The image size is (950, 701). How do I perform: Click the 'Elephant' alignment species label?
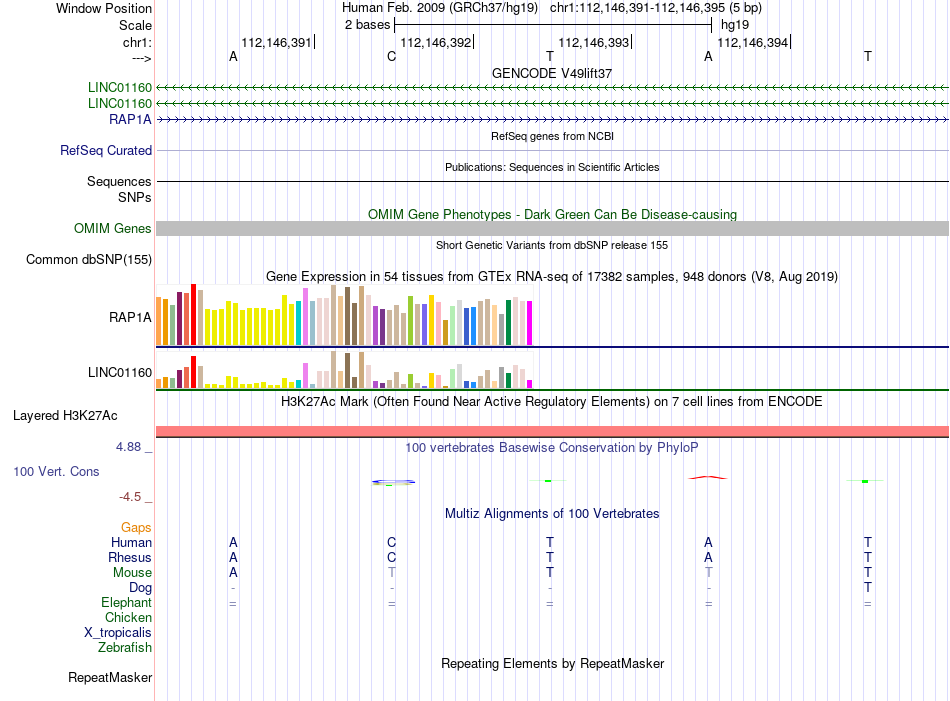click(x=127, y=603)
